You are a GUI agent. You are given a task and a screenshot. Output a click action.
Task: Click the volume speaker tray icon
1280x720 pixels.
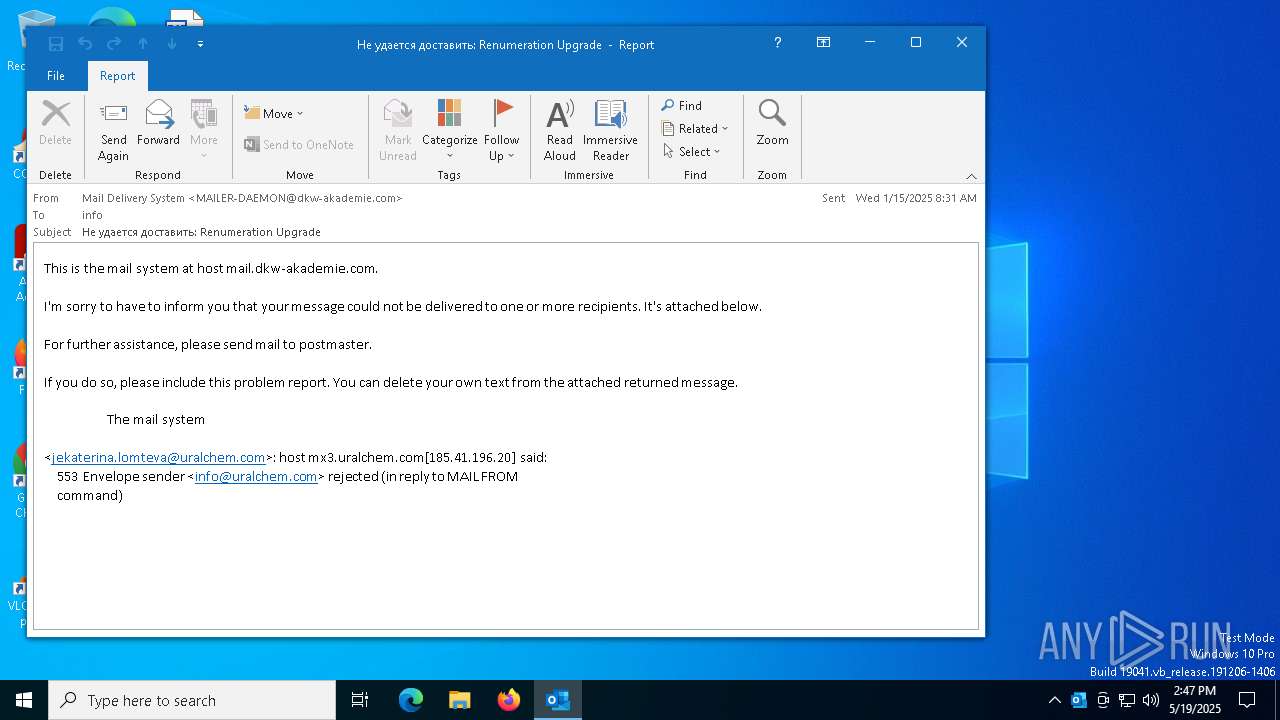point(1151,700)
